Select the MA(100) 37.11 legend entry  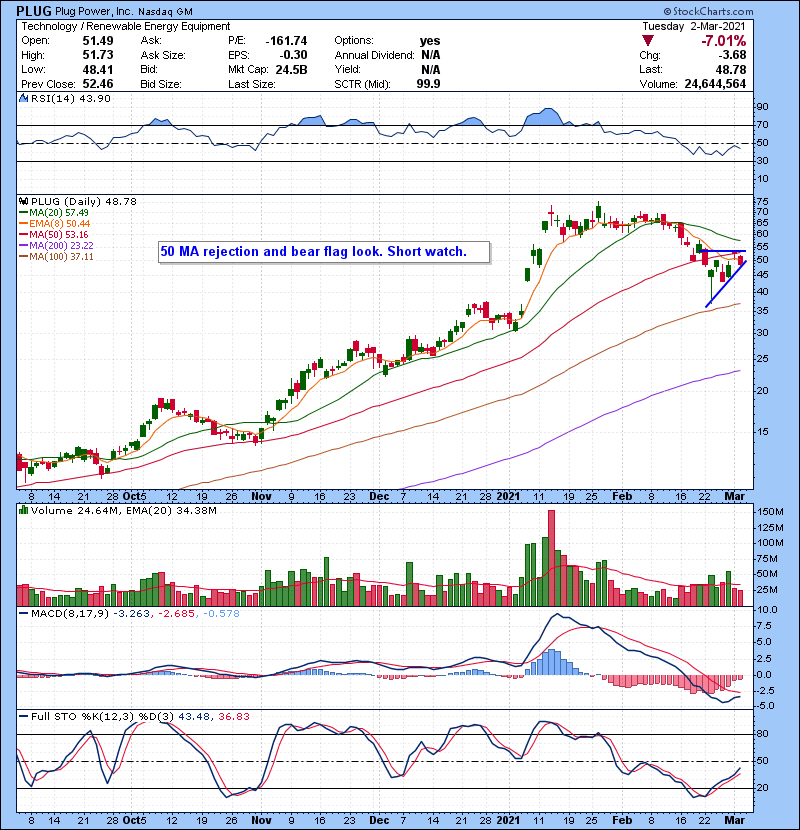tap(56, 257)
